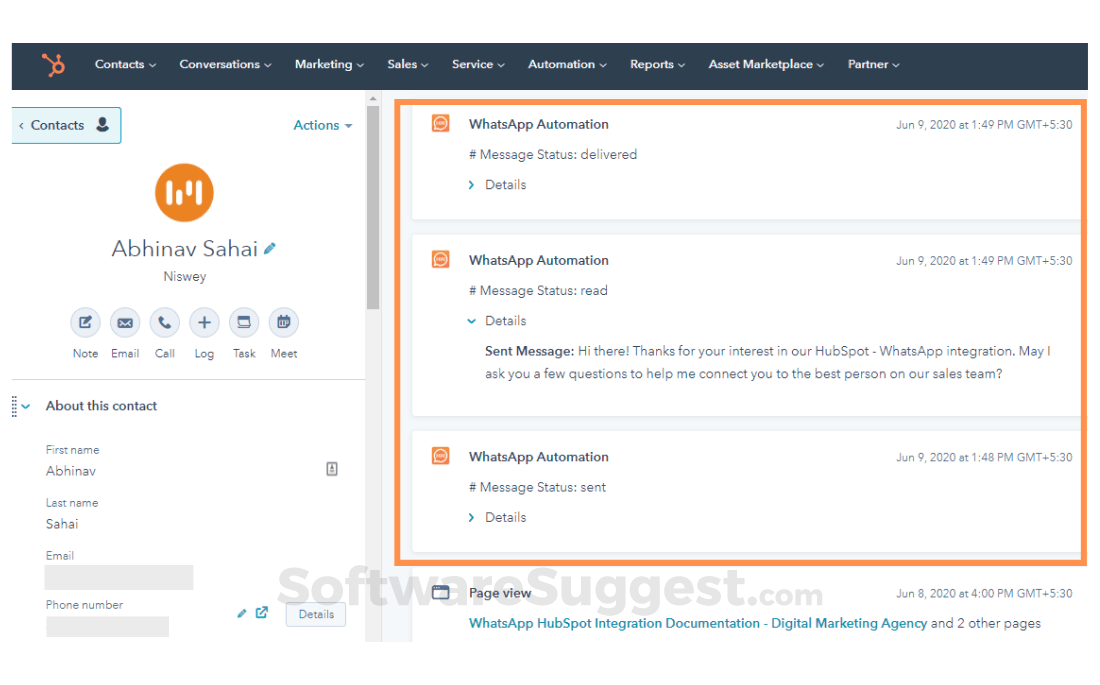The width and height of the screenshot is (1100, 685).
Task: Click the Email action icon
Action: pos(125,323)
